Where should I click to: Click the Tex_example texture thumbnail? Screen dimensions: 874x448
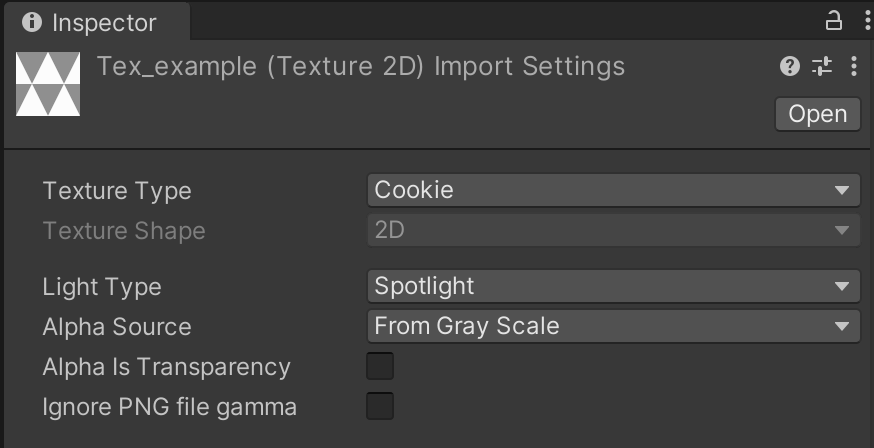[x=48, y=84]
